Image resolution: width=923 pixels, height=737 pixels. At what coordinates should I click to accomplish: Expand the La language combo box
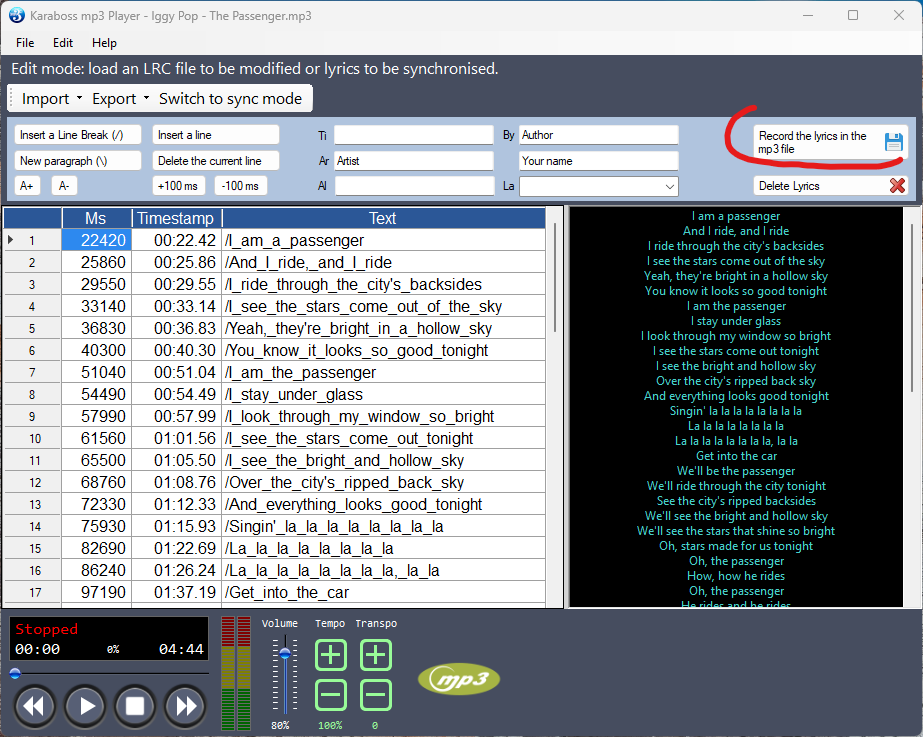tap(669, 186)
